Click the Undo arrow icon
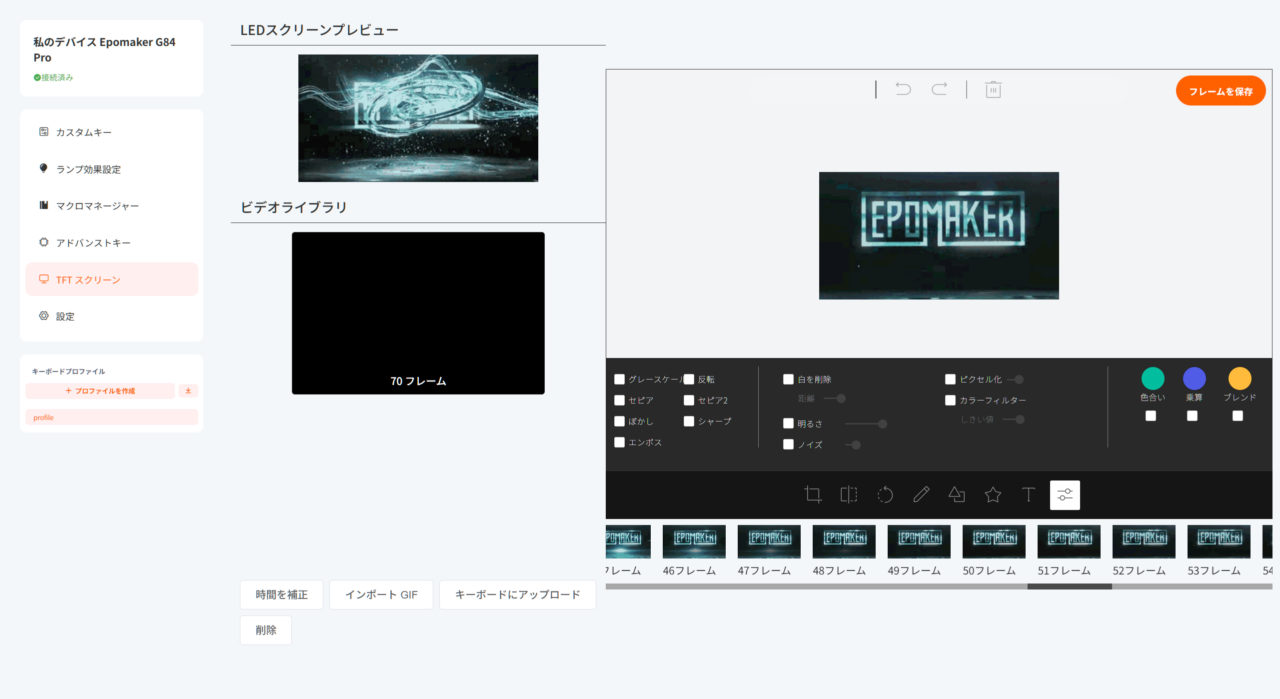1280x699 pixels. tap(903, 90)
